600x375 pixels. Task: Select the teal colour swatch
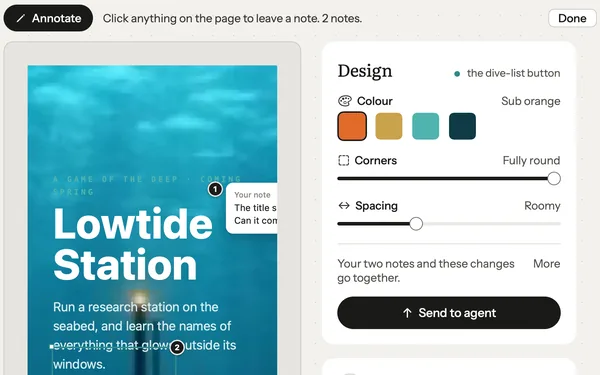tap(426, 126)
